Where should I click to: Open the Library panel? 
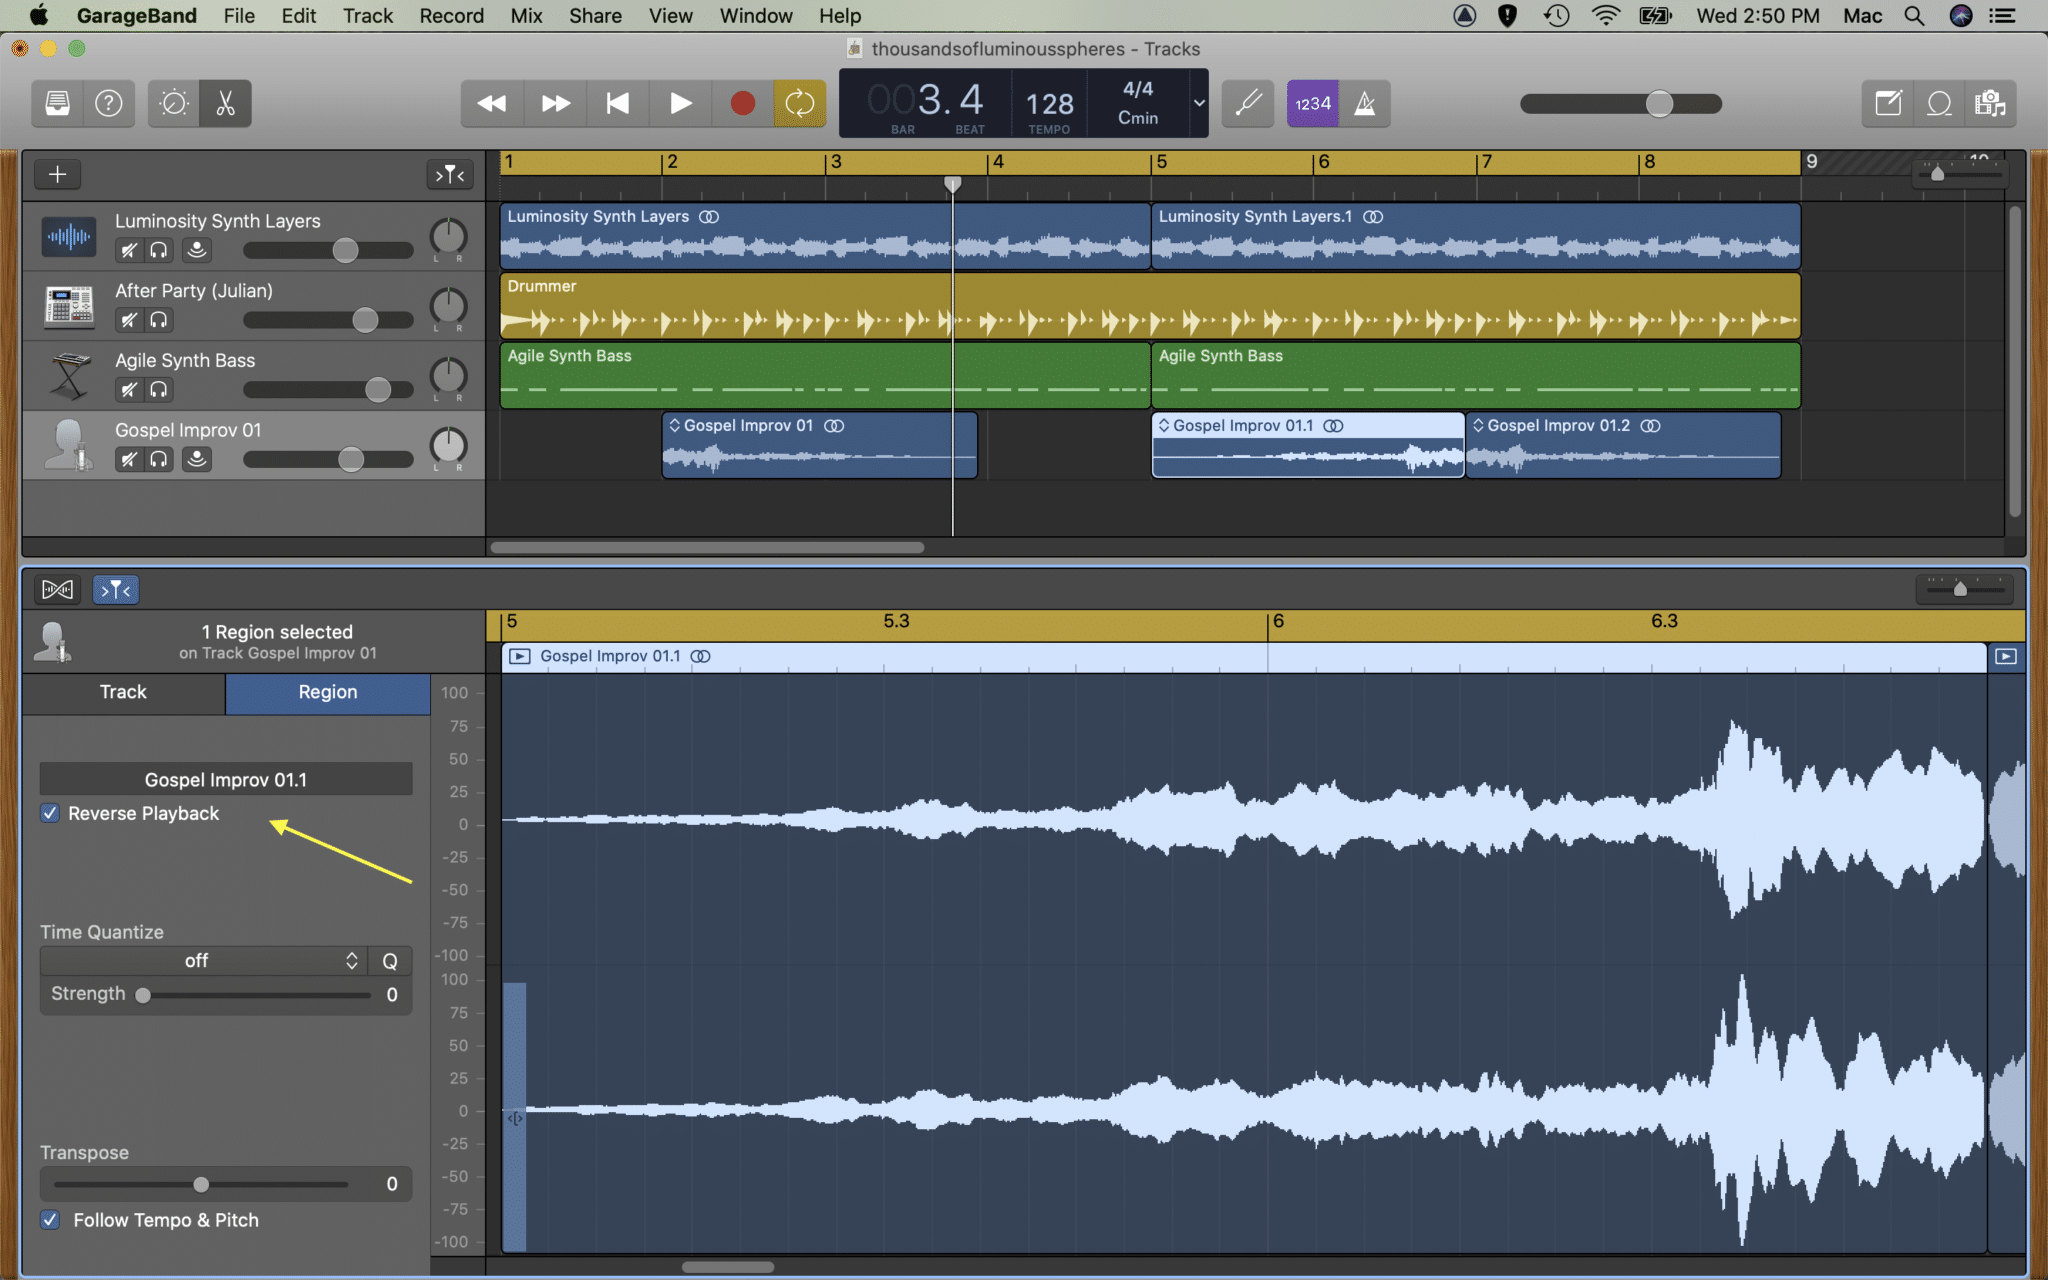[x=56, y=103]
